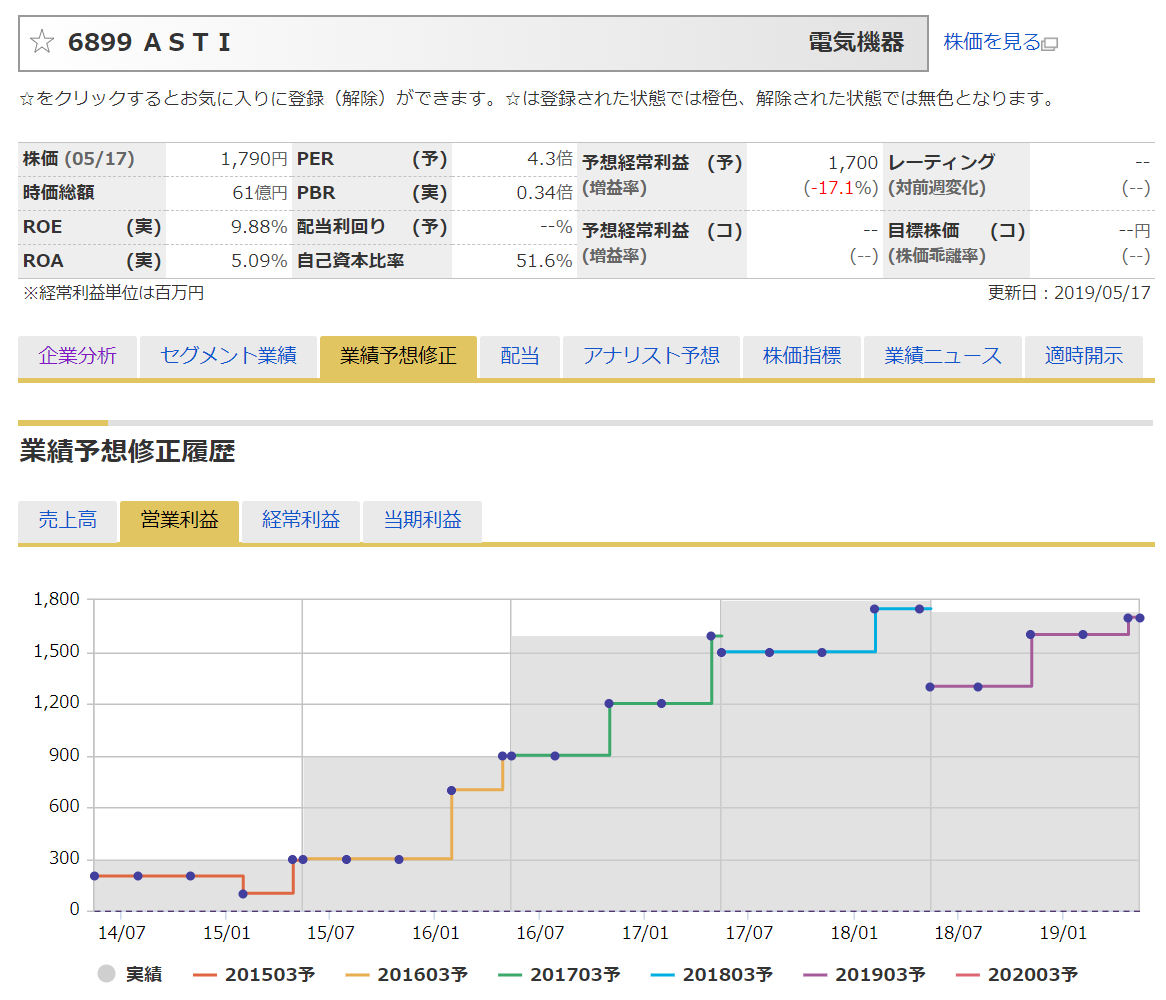Click the レーティング label

pos(941,163)
